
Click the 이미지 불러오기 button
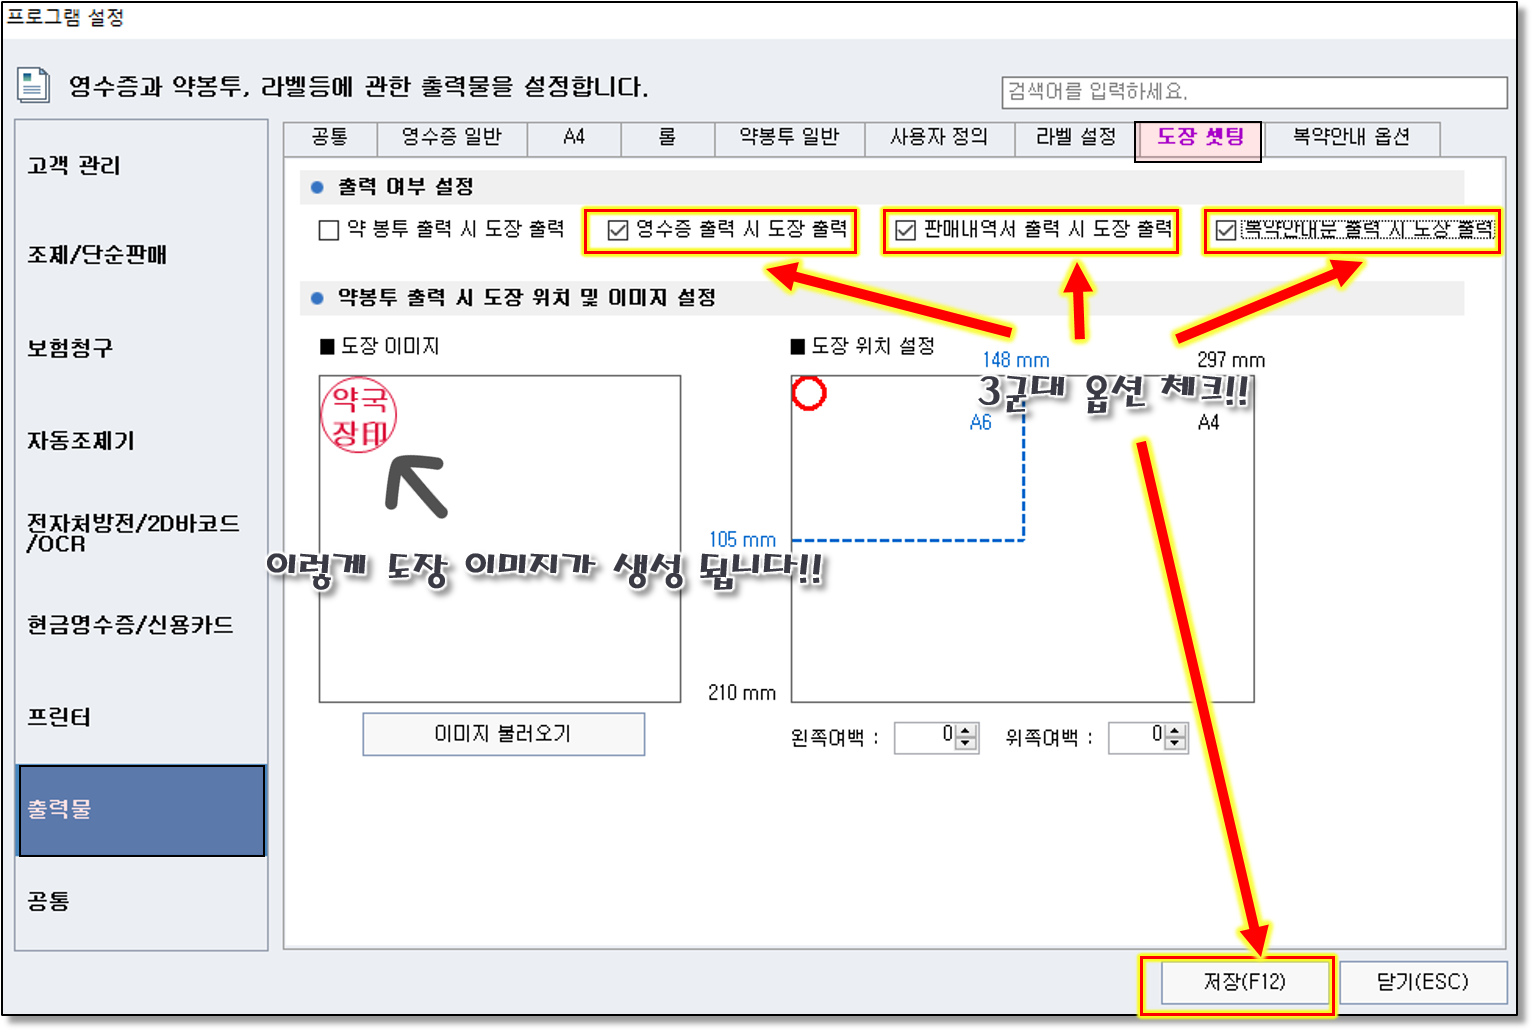click(503, 734)
